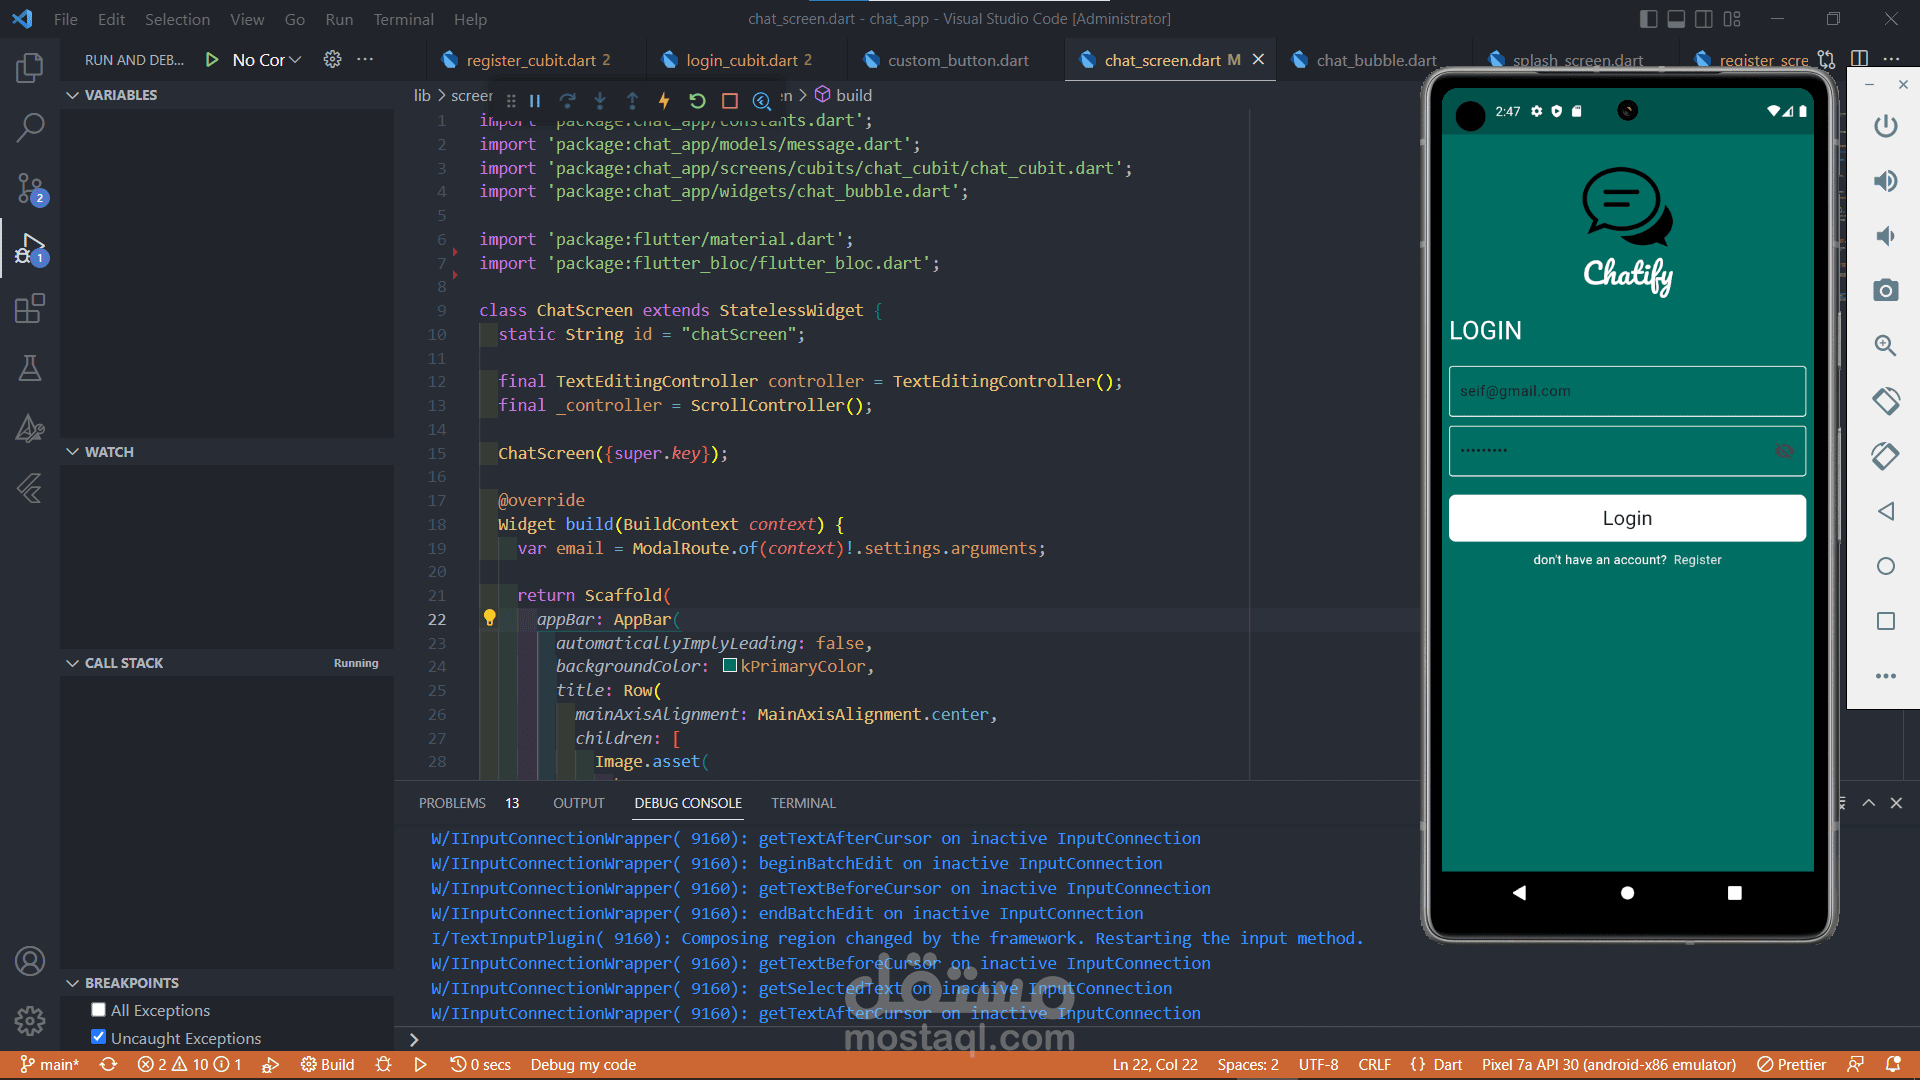This screenshot has width=1920, height=1080.
Task: Stop the debug session with the square icon
Action: [x=730, y=100]
